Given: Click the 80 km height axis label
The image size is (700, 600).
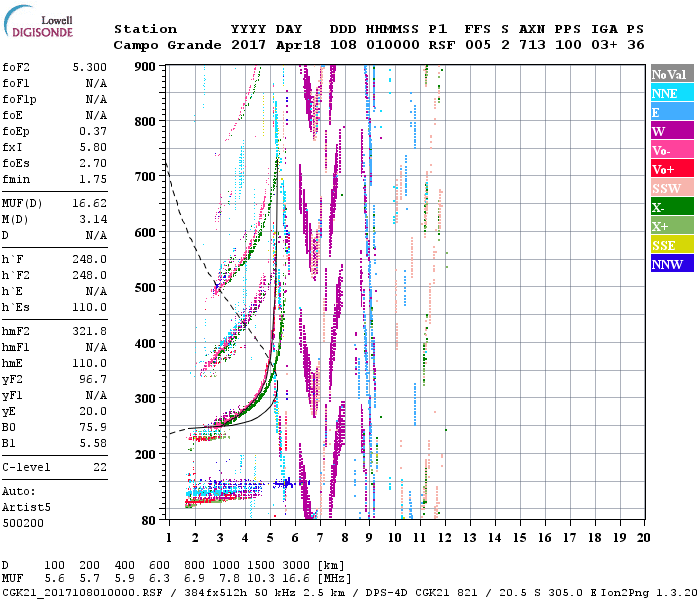Looking at the screenshot, I should click(148, 521).
